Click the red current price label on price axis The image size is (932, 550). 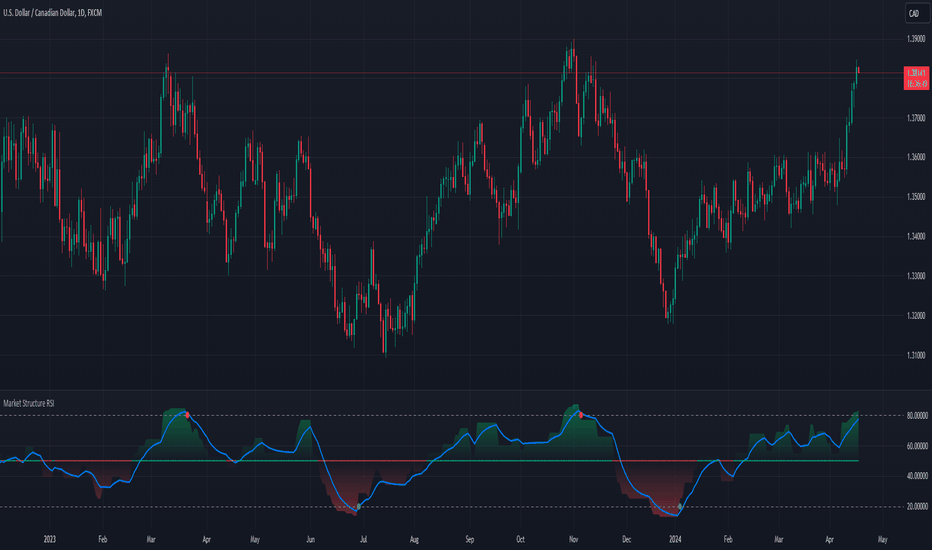[916, 78]
